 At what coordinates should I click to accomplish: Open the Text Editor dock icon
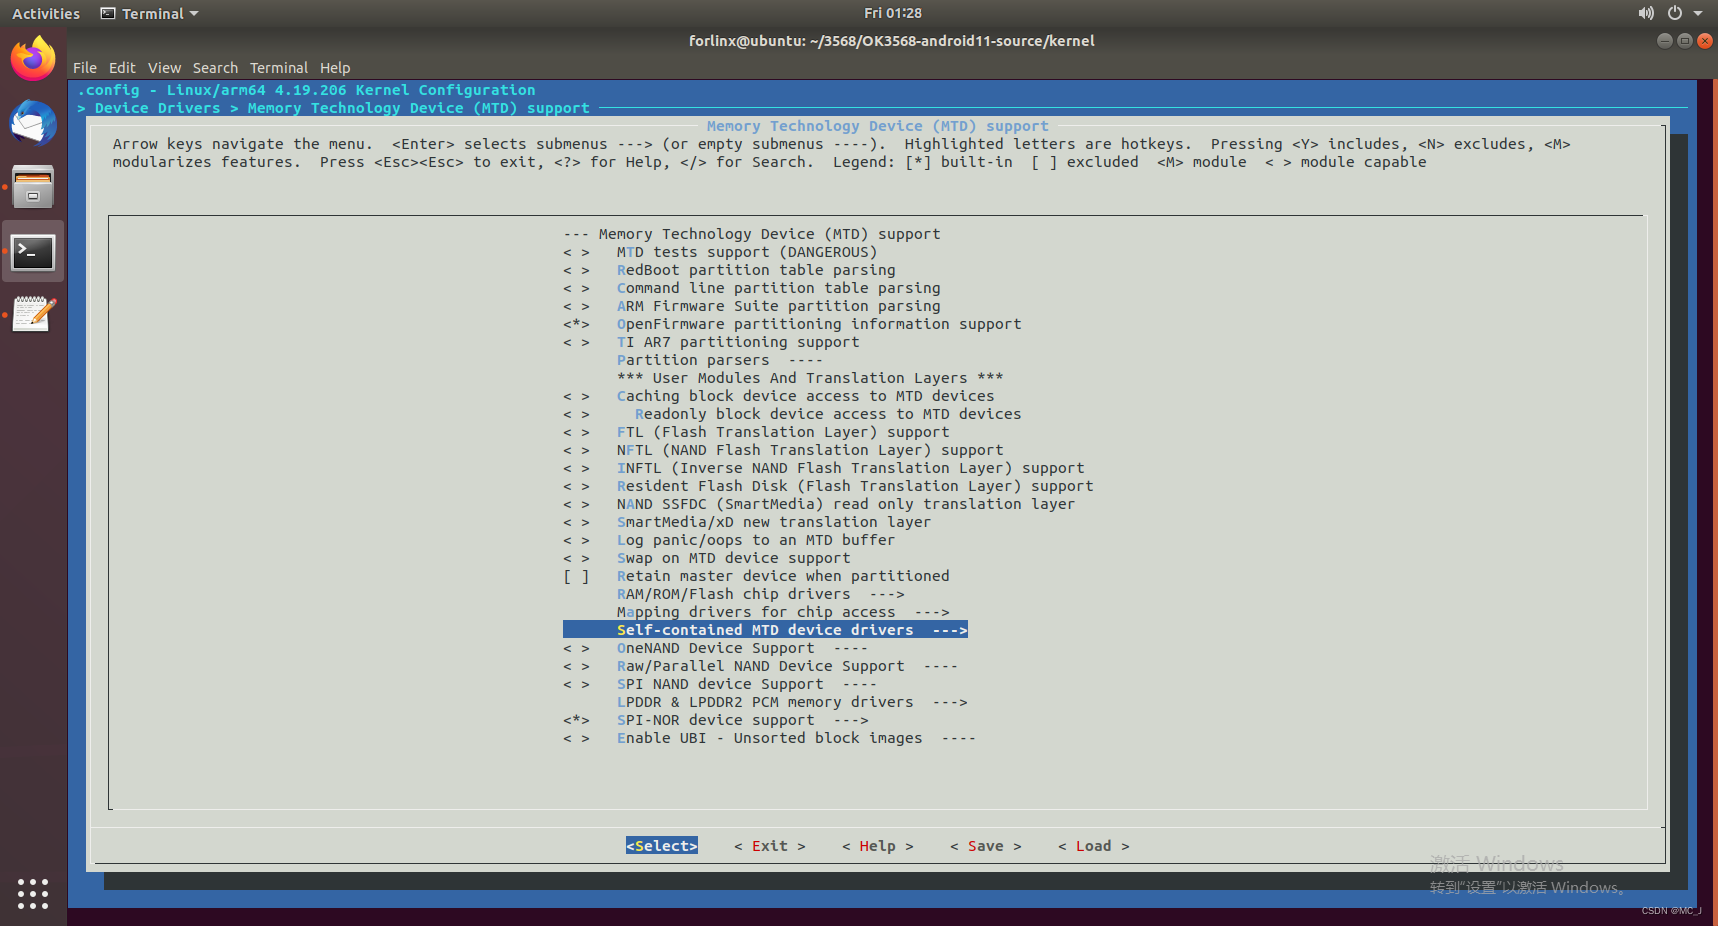[33, 315]
